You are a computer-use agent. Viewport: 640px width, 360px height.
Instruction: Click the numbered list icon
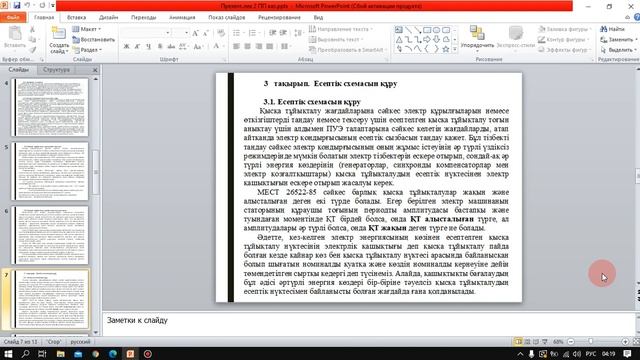click(253, 33)
